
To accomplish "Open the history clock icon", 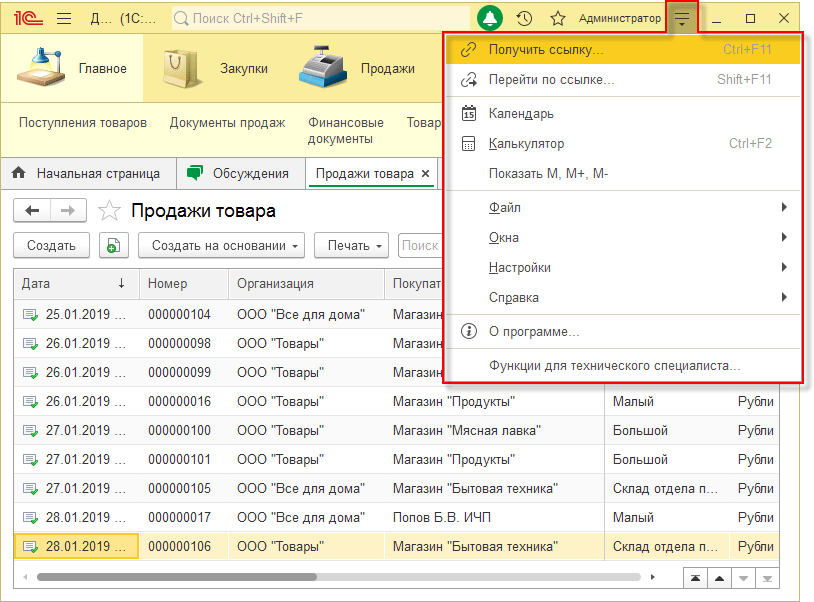I will pyautogui.click(x=524, y=18).
